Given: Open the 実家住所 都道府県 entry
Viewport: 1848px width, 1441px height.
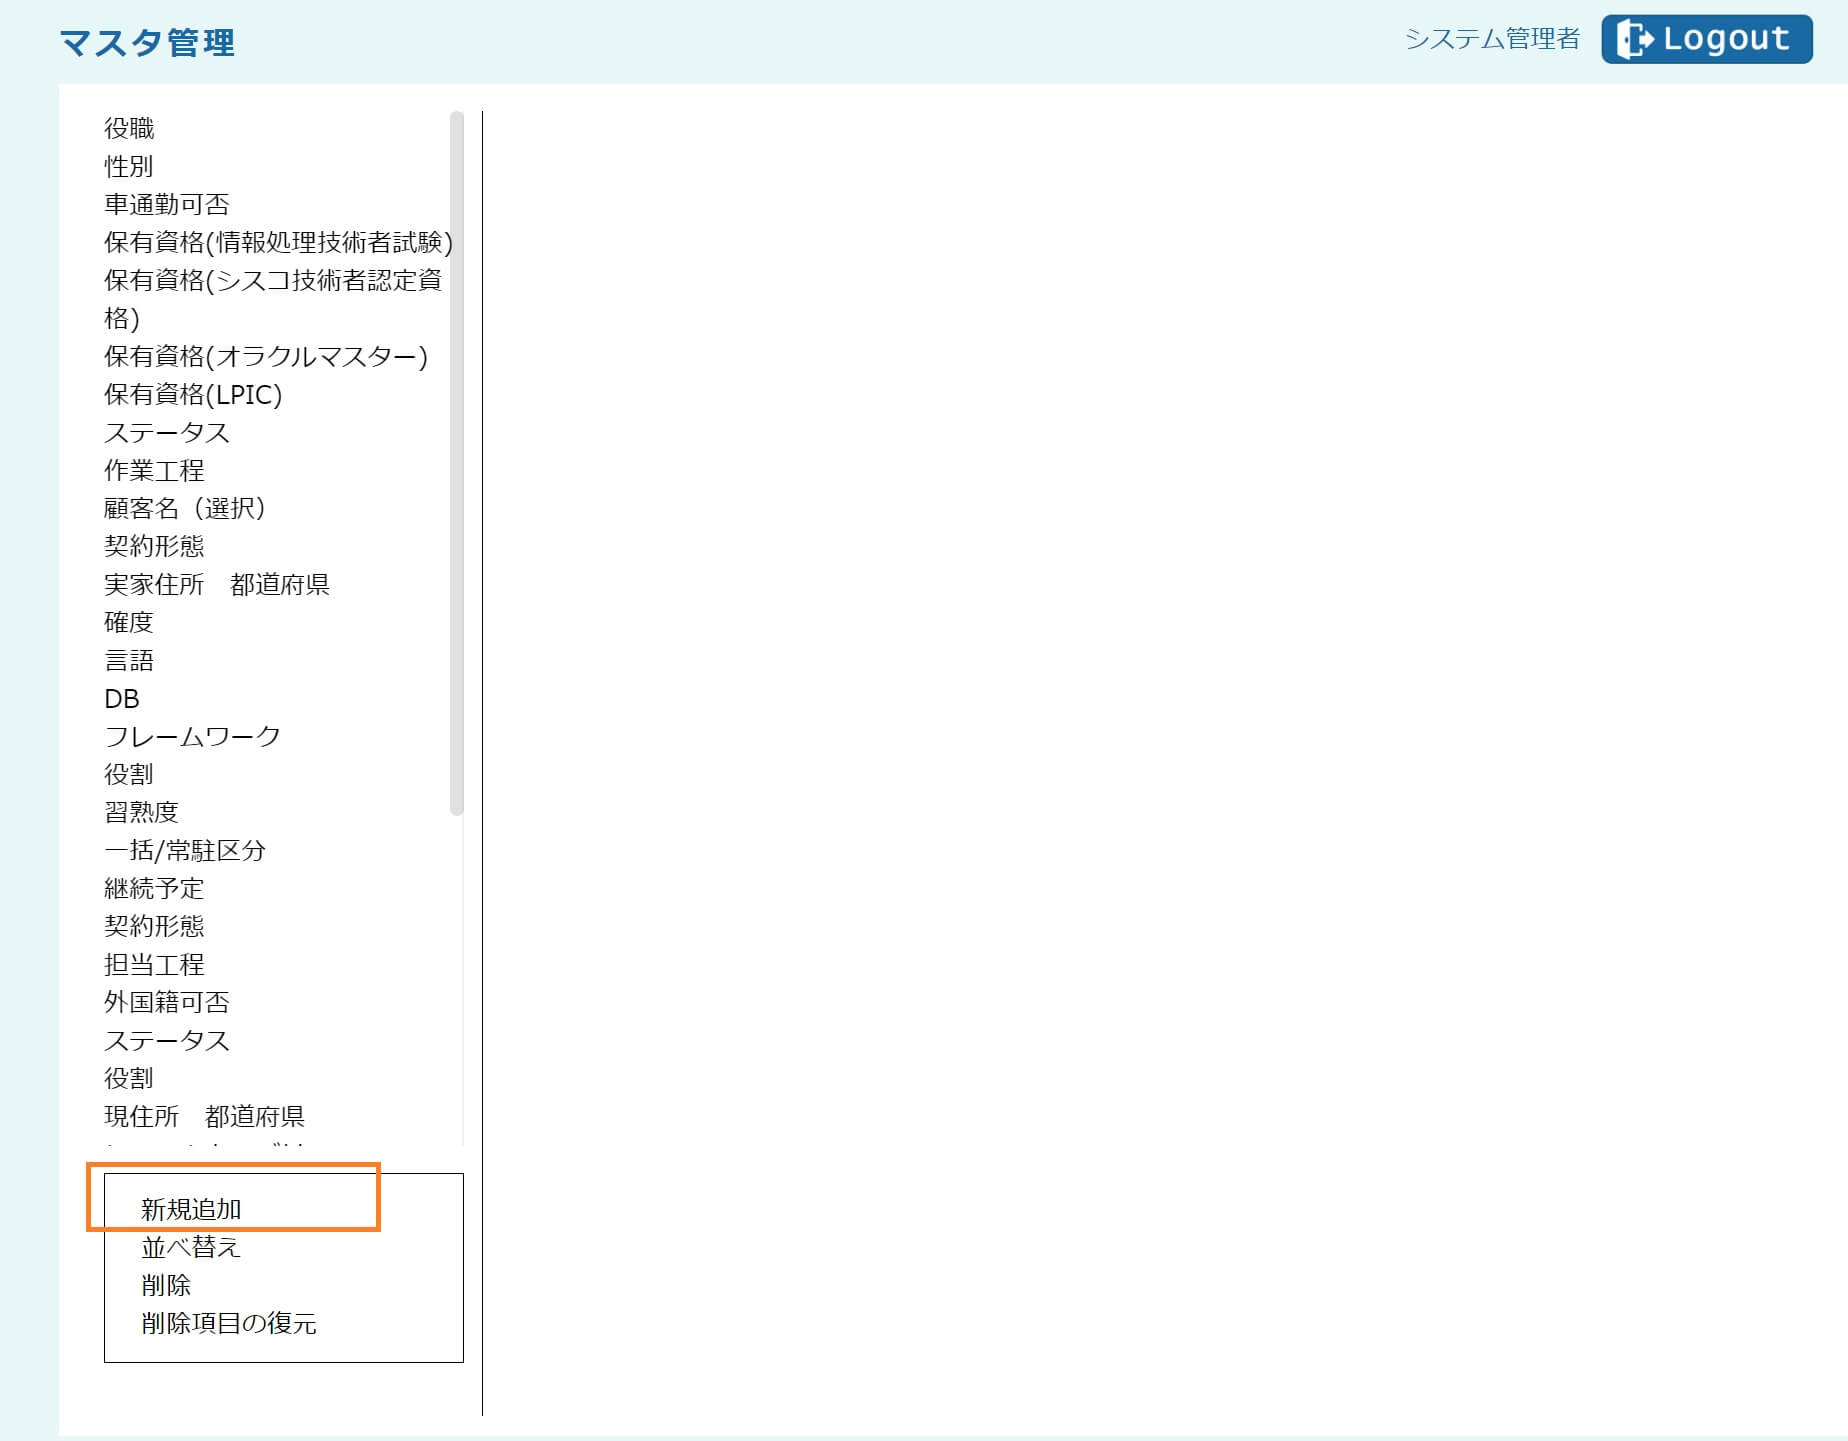Looking at the screenshot, I should 217,584.
